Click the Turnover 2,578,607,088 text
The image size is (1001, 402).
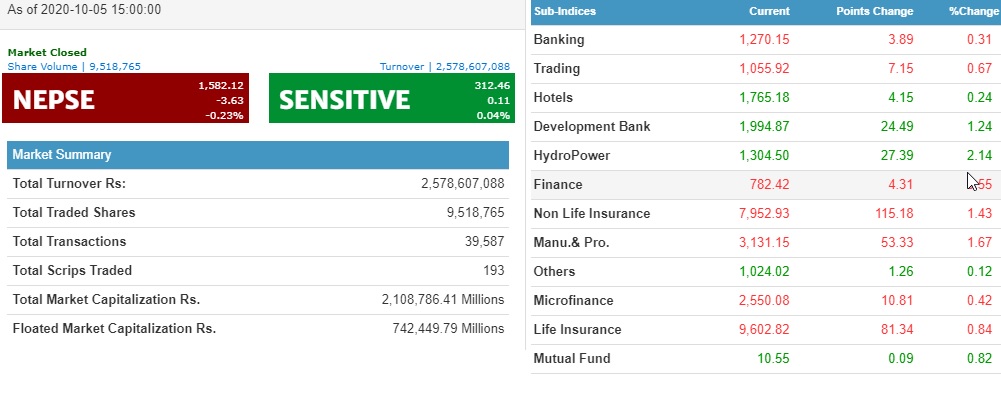[445, 66]
